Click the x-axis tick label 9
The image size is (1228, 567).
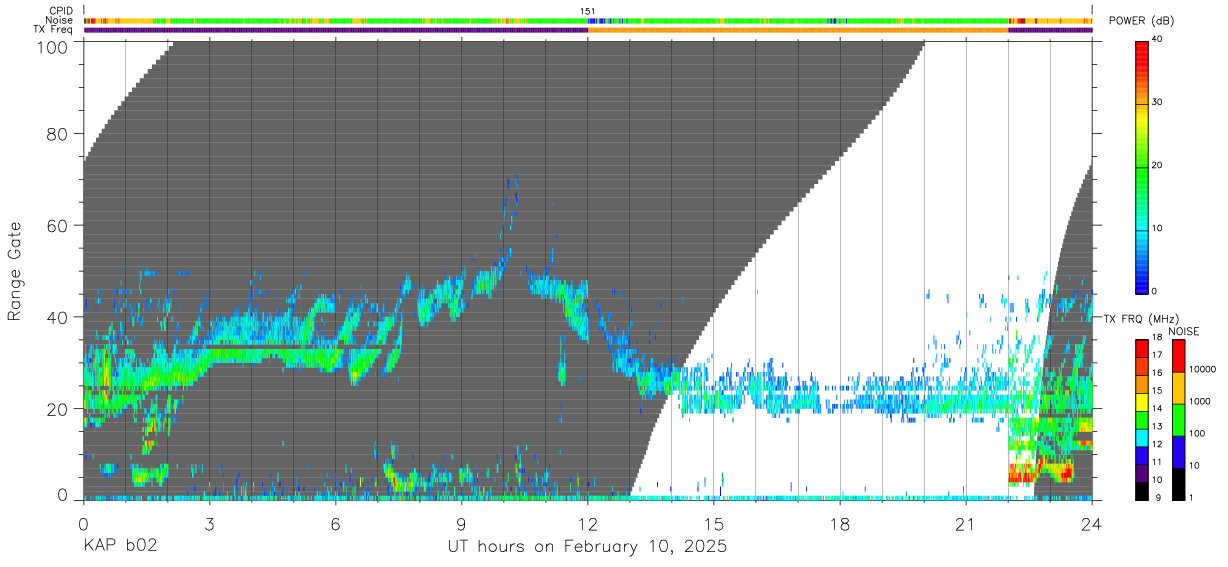tap(461, 524)
